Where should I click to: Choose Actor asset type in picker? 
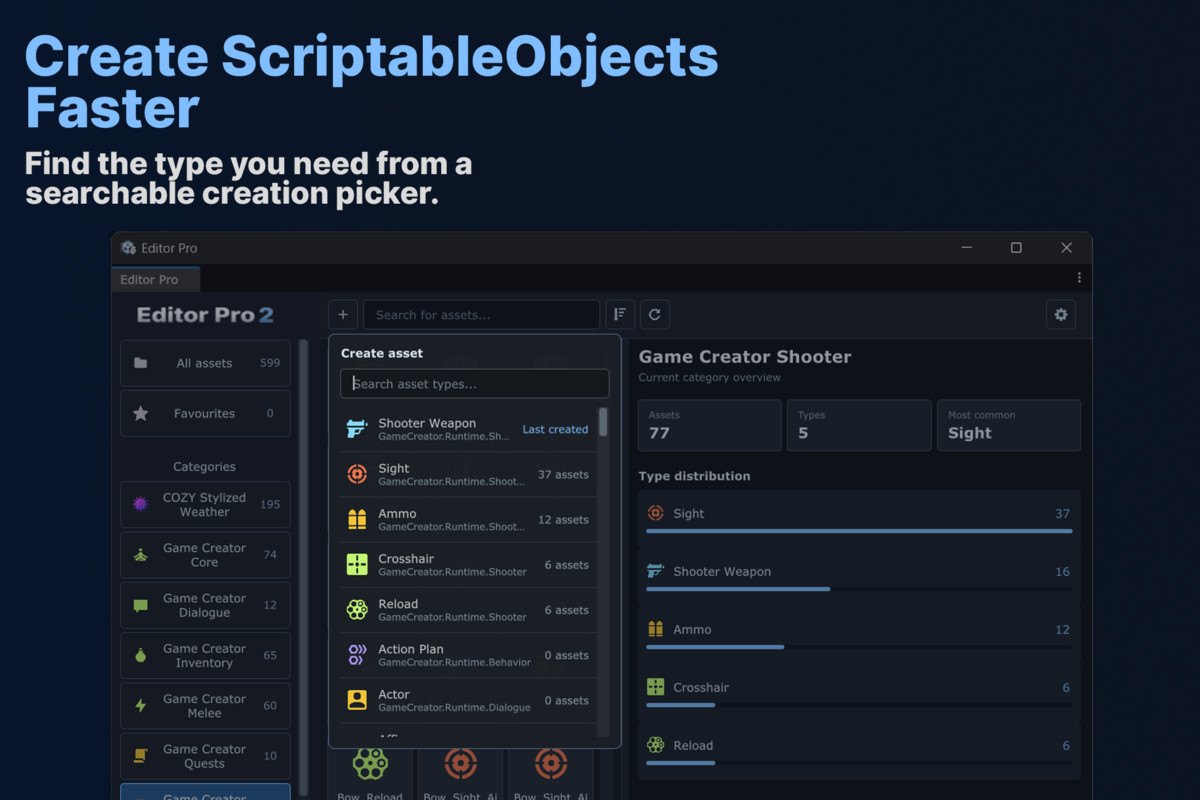click(x=467, y=700)
